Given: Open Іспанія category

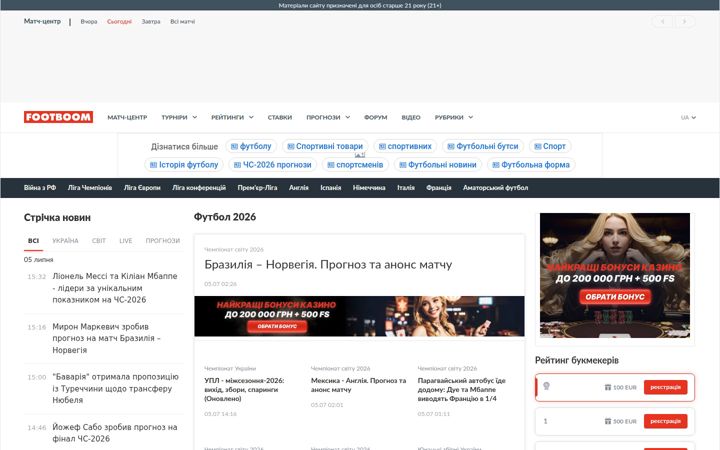Looking at the screenshot, I should click(x=331, y=188).
